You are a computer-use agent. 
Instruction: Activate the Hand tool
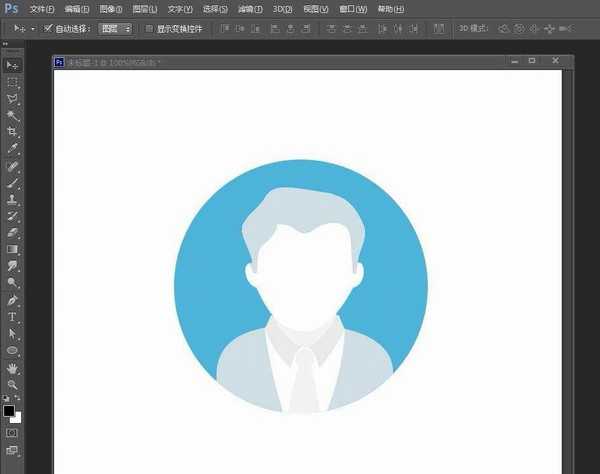(x=13, y=367)
